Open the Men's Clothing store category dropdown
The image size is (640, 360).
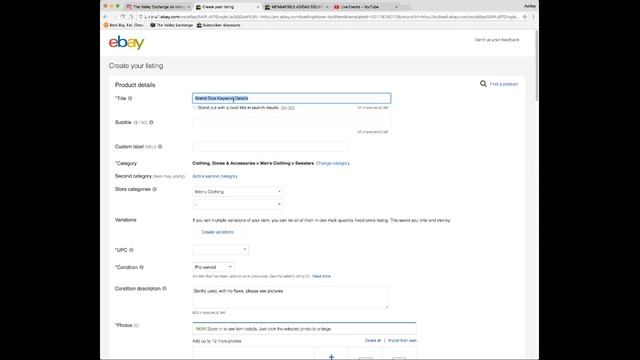coord(238,191)
